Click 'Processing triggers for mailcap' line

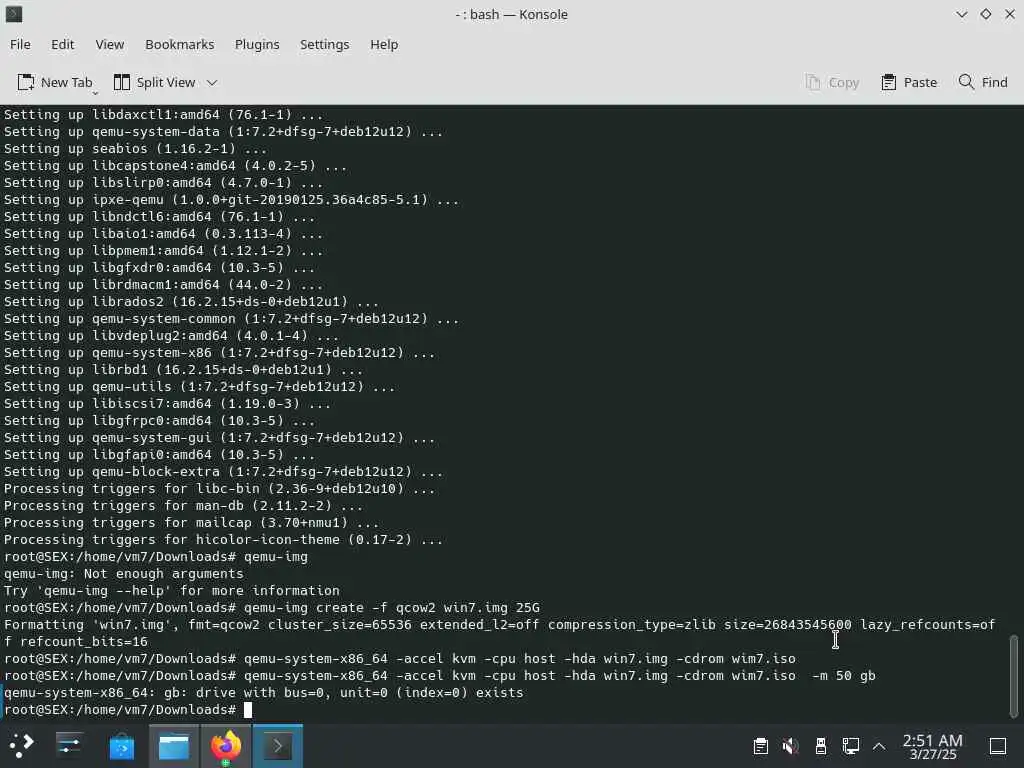pos(191,522)
